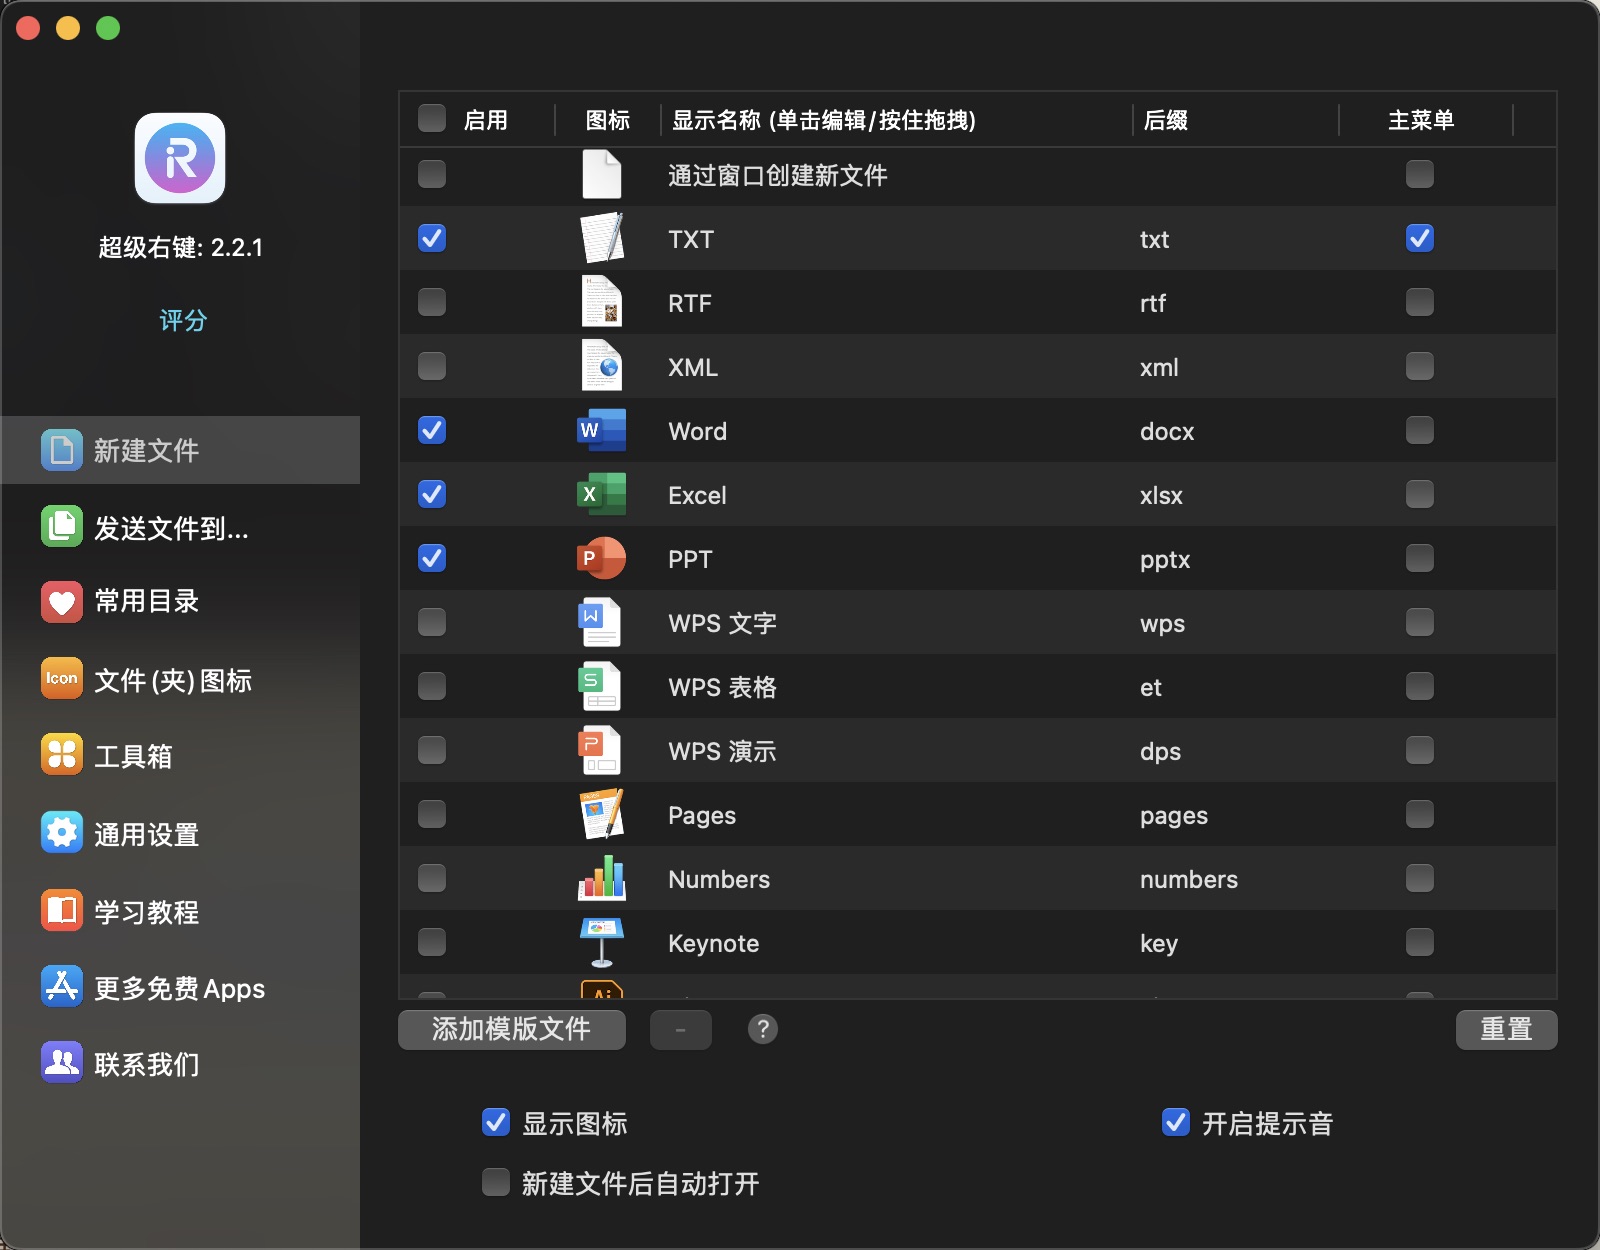Viewport: 1600px width, 1250px height.
Task: Click the 更多免费 Apps store icon
Action: [x=61, y=987]
